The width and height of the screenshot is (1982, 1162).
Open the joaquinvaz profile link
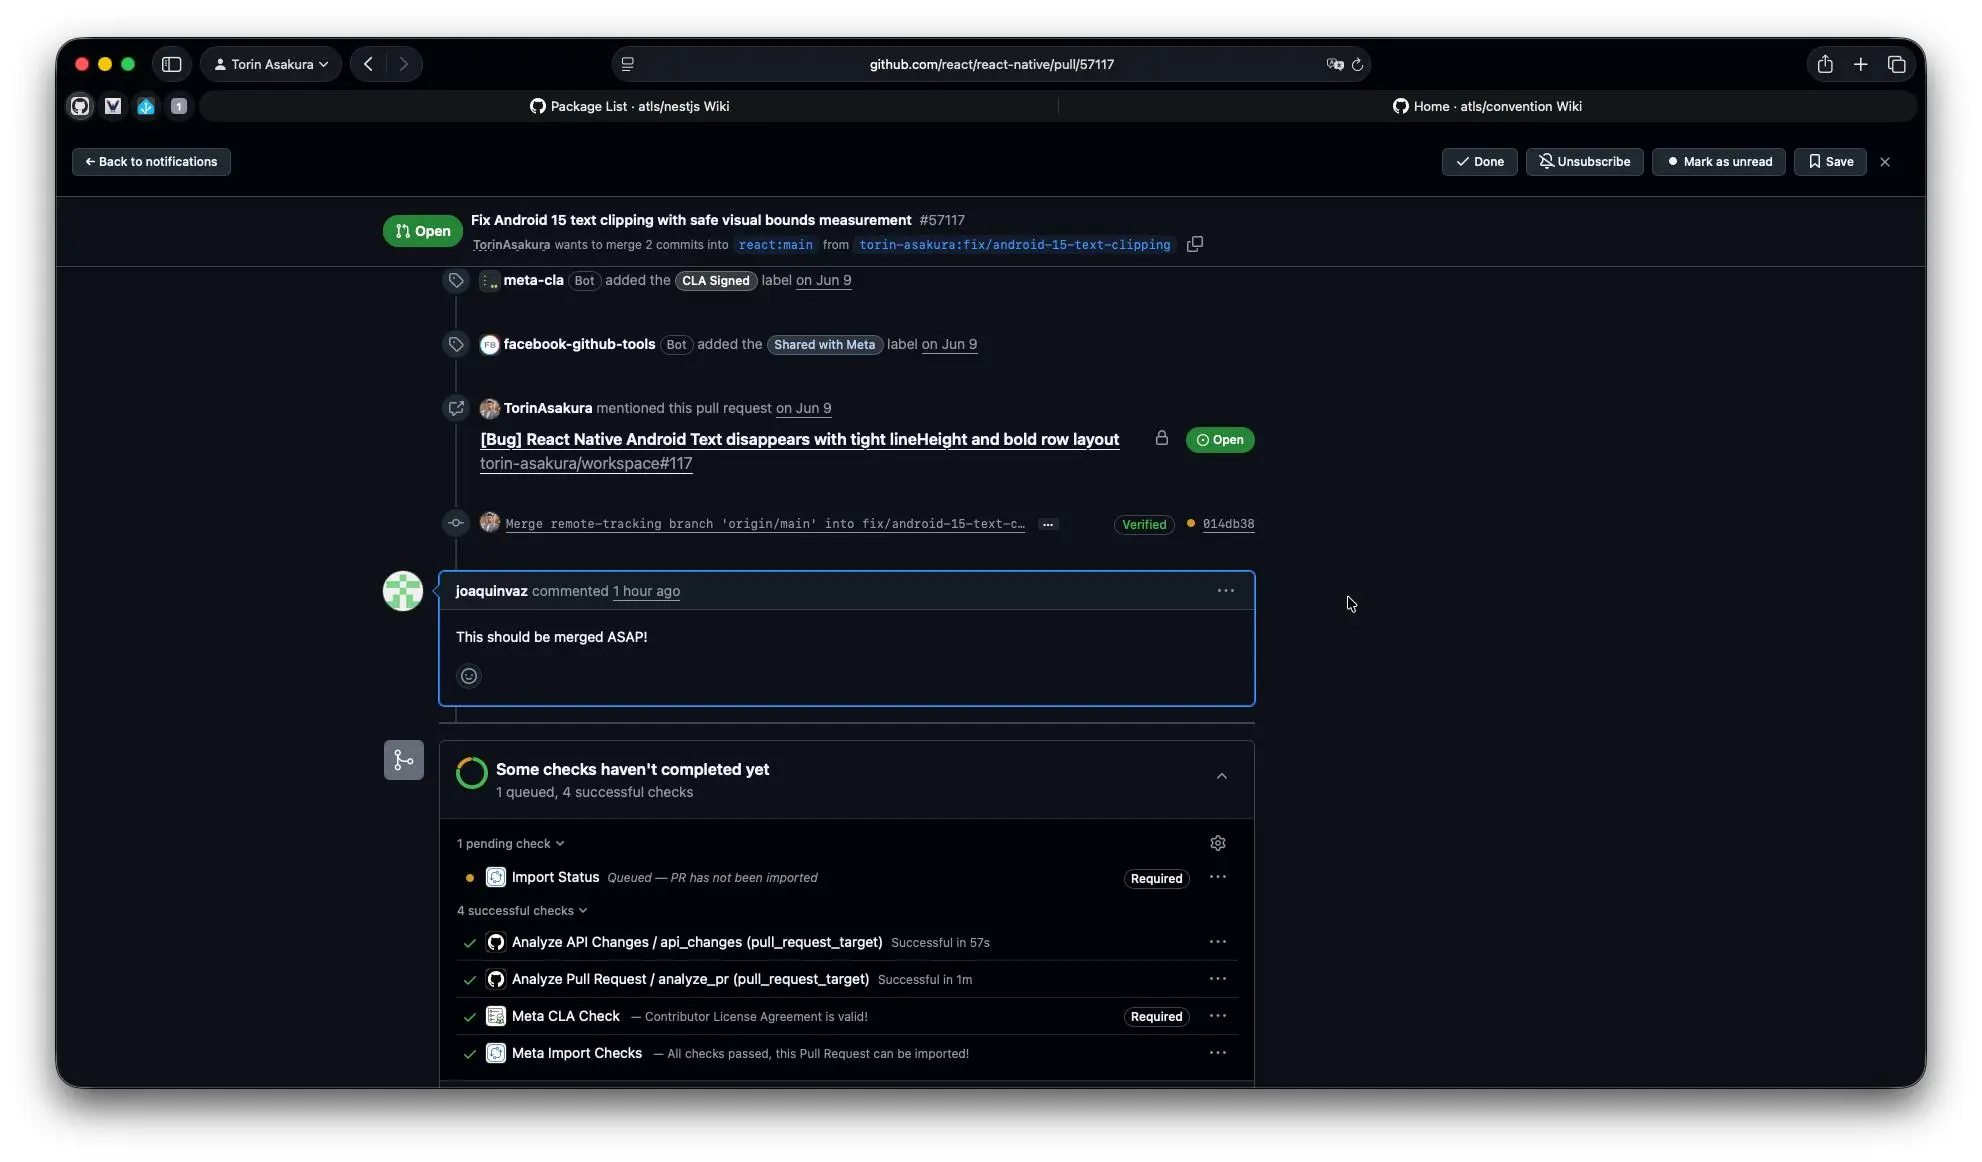click(x=491, y=591)
